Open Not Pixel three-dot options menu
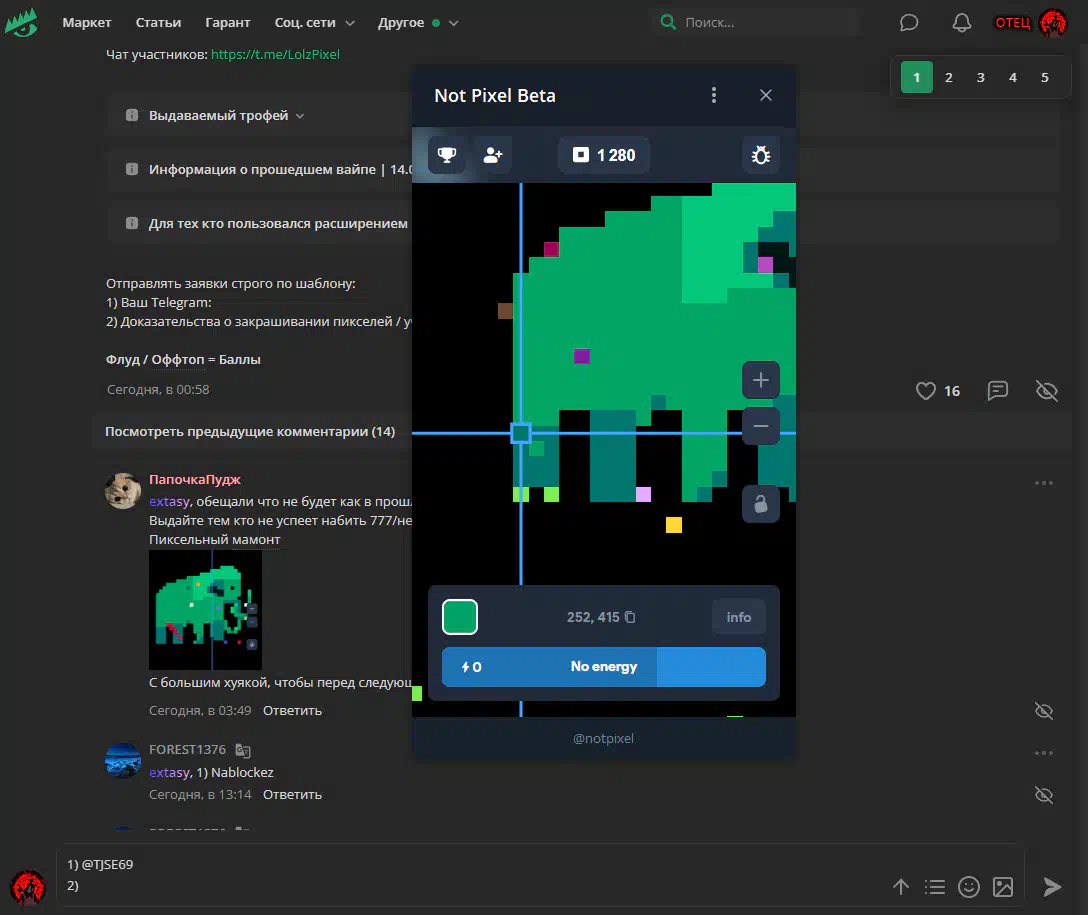Image resolution: width=1088 pixels, height=915 pixels. point(713,95)
